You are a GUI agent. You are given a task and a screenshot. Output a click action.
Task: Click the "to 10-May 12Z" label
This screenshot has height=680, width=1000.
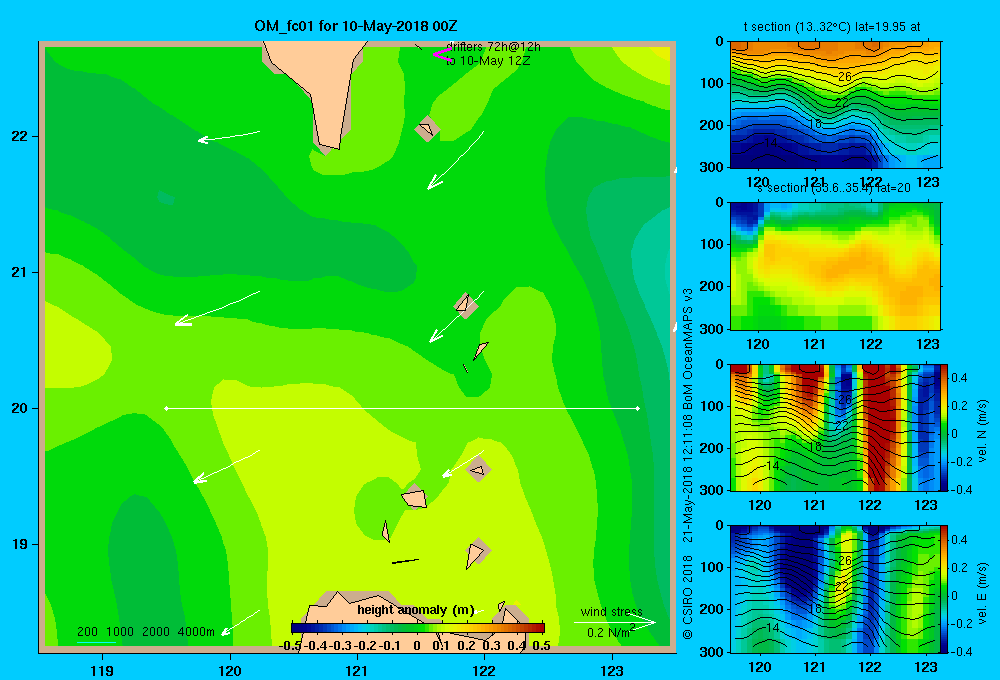pyautogui.click(x=488, y=61)
